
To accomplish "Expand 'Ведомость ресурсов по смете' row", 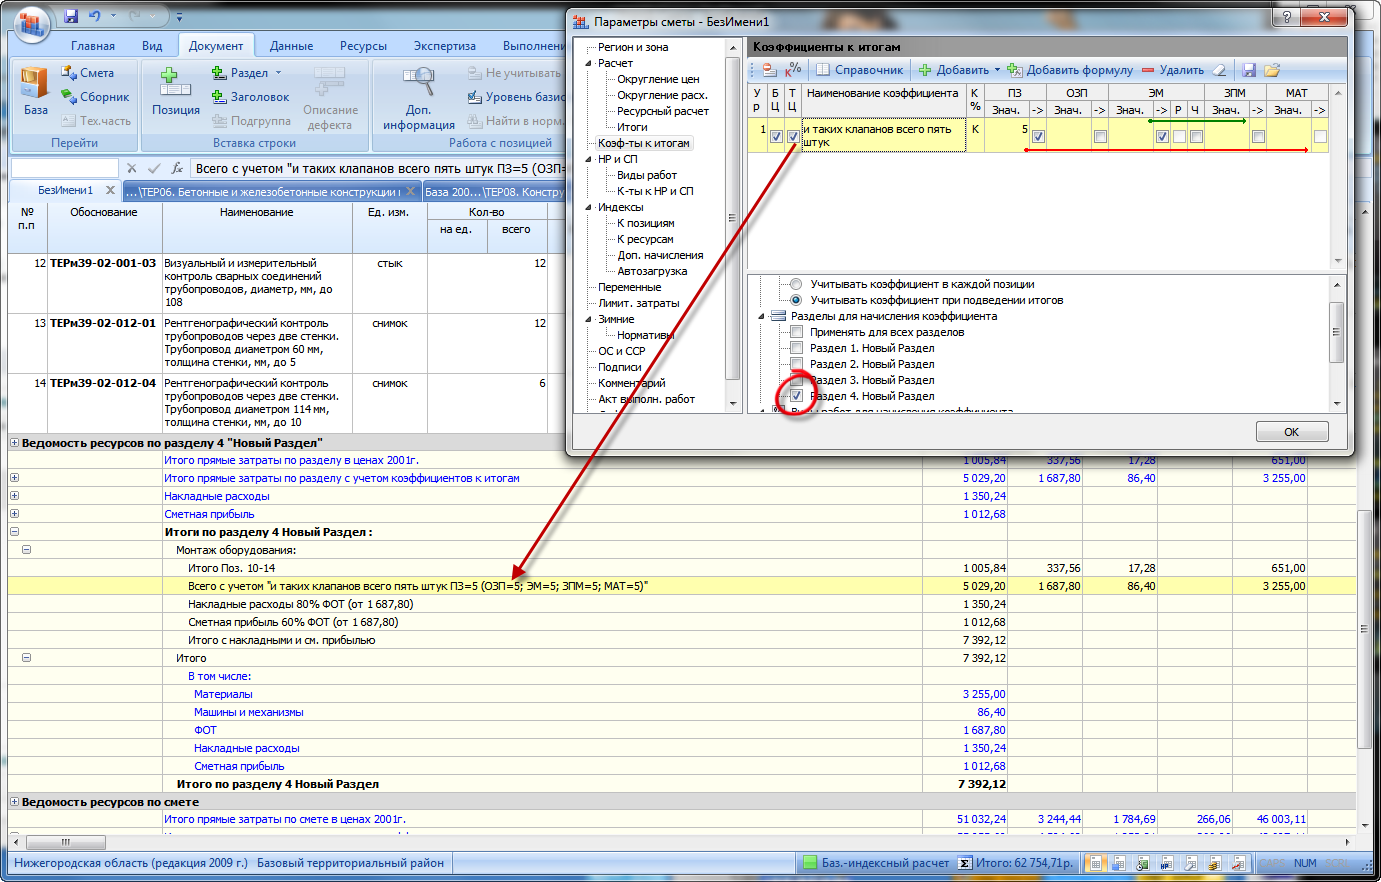I will point(14,802).
